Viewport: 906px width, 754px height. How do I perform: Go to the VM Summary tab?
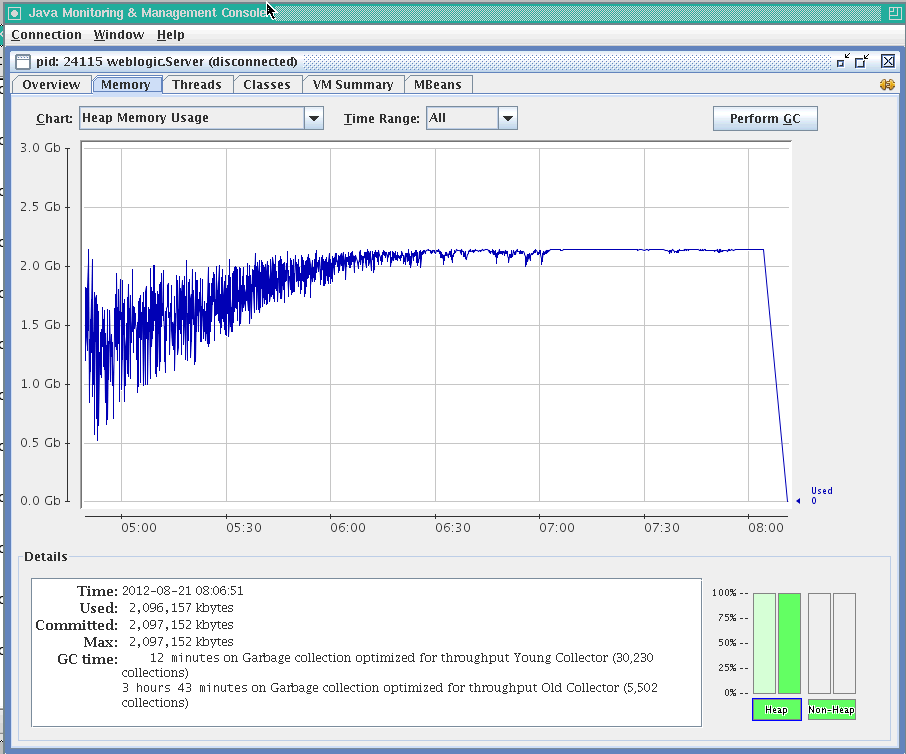[352, 85]
